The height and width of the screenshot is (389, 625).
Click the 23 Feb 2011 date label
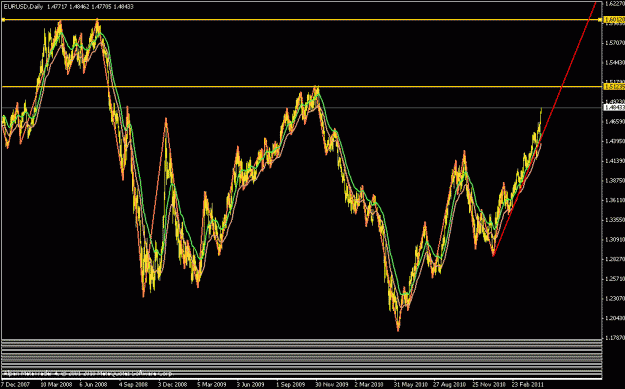[x=528, y=385]
